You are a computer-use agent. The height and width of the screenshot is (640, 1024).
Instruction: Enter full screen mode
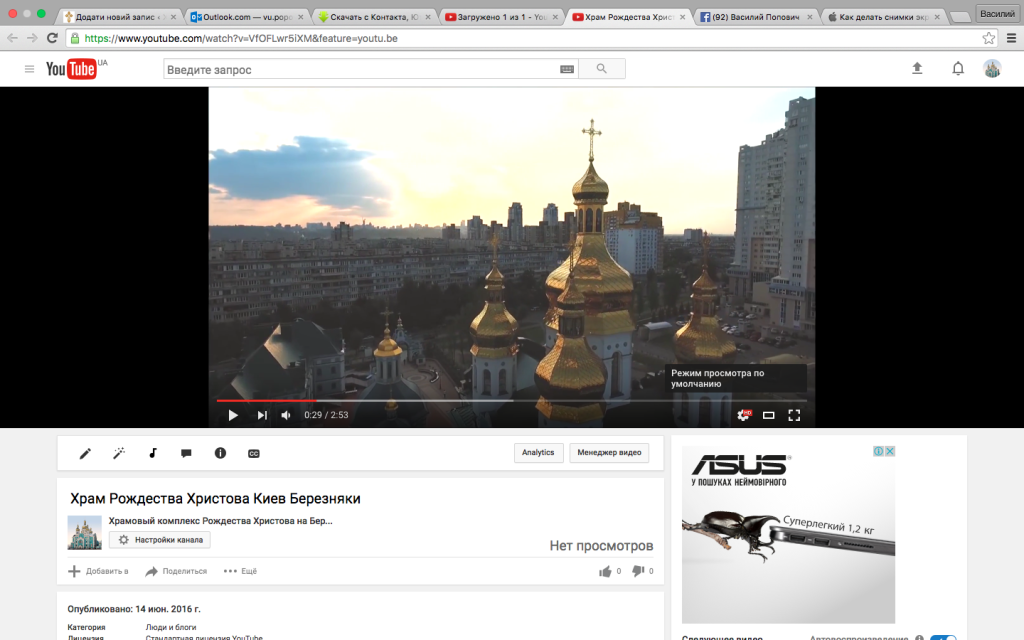pyautogui.click(x=794, y=415)
